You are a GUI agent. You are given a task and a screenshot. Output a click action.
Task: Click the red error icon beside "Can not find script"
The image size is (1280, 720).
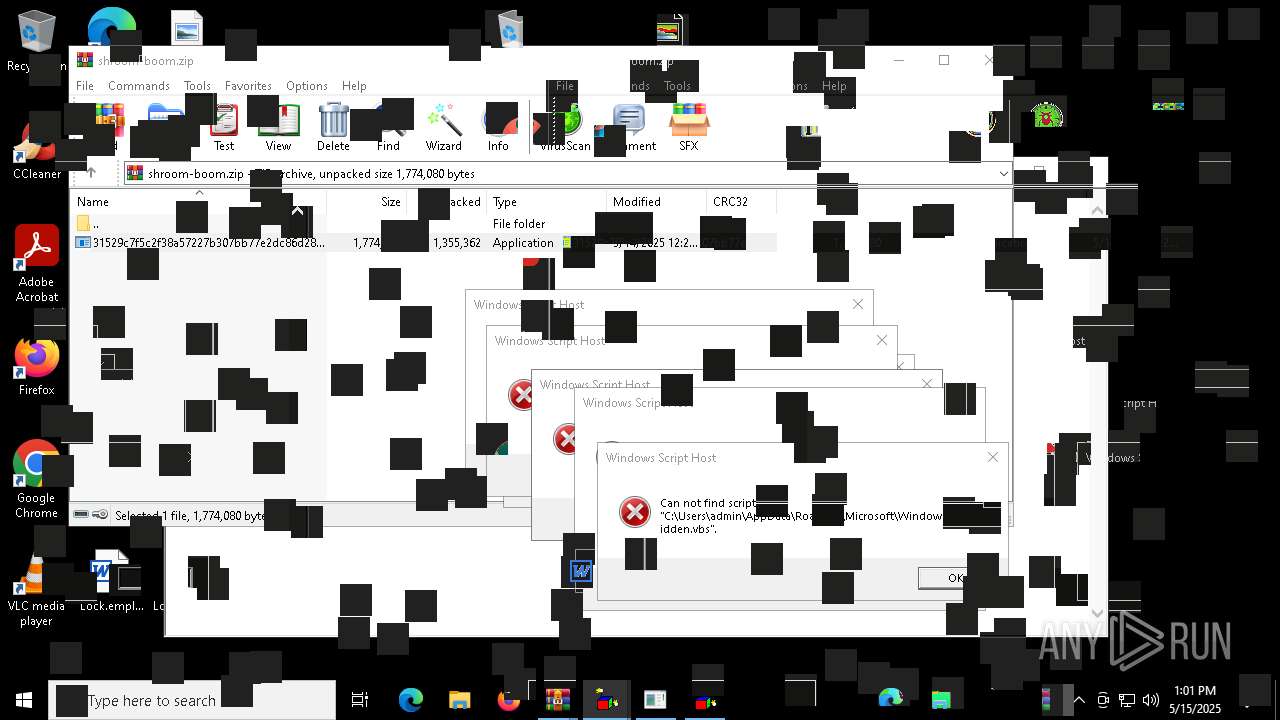(x=634, y=512)
